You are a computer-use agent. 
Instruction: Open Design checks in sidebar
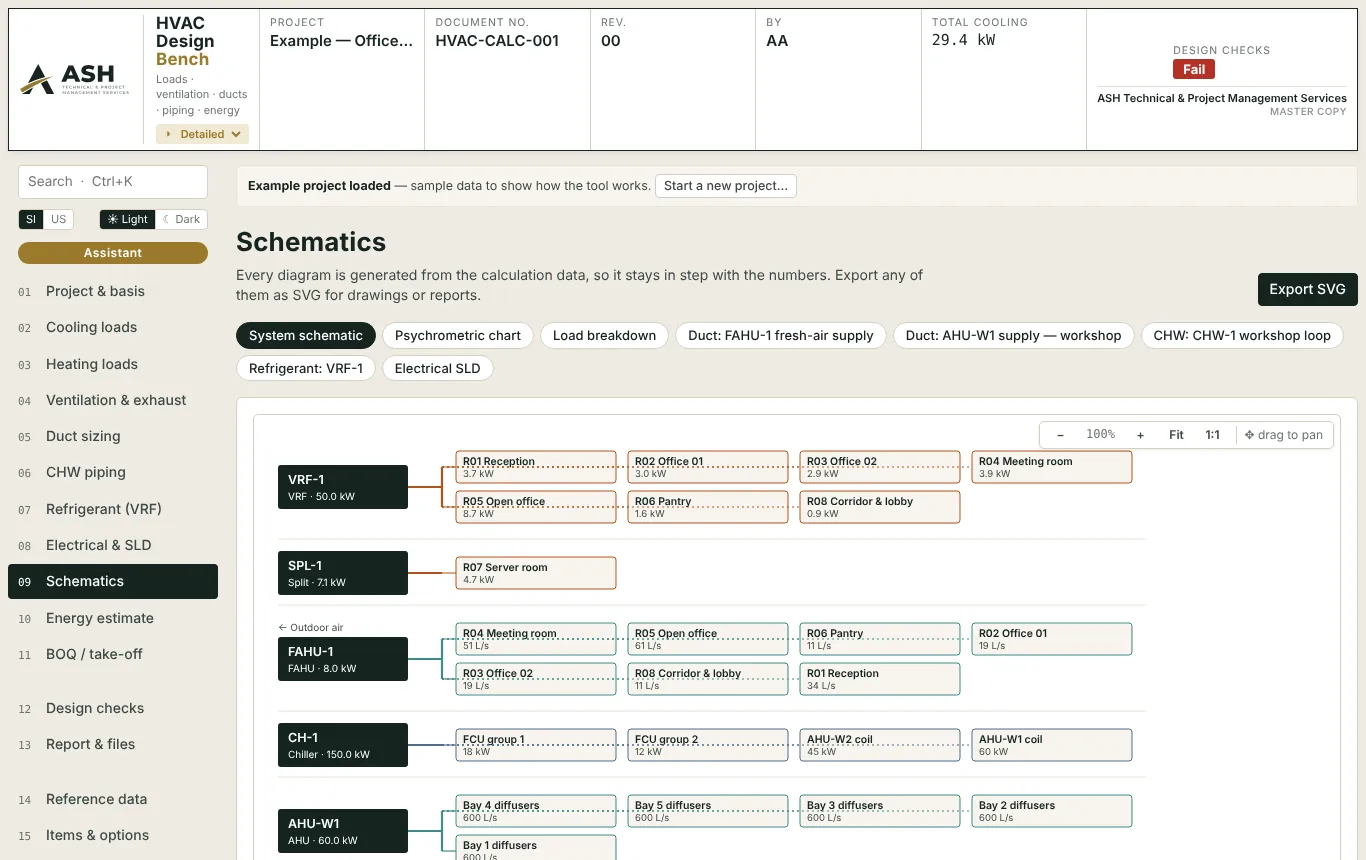(x=113, y=708)
